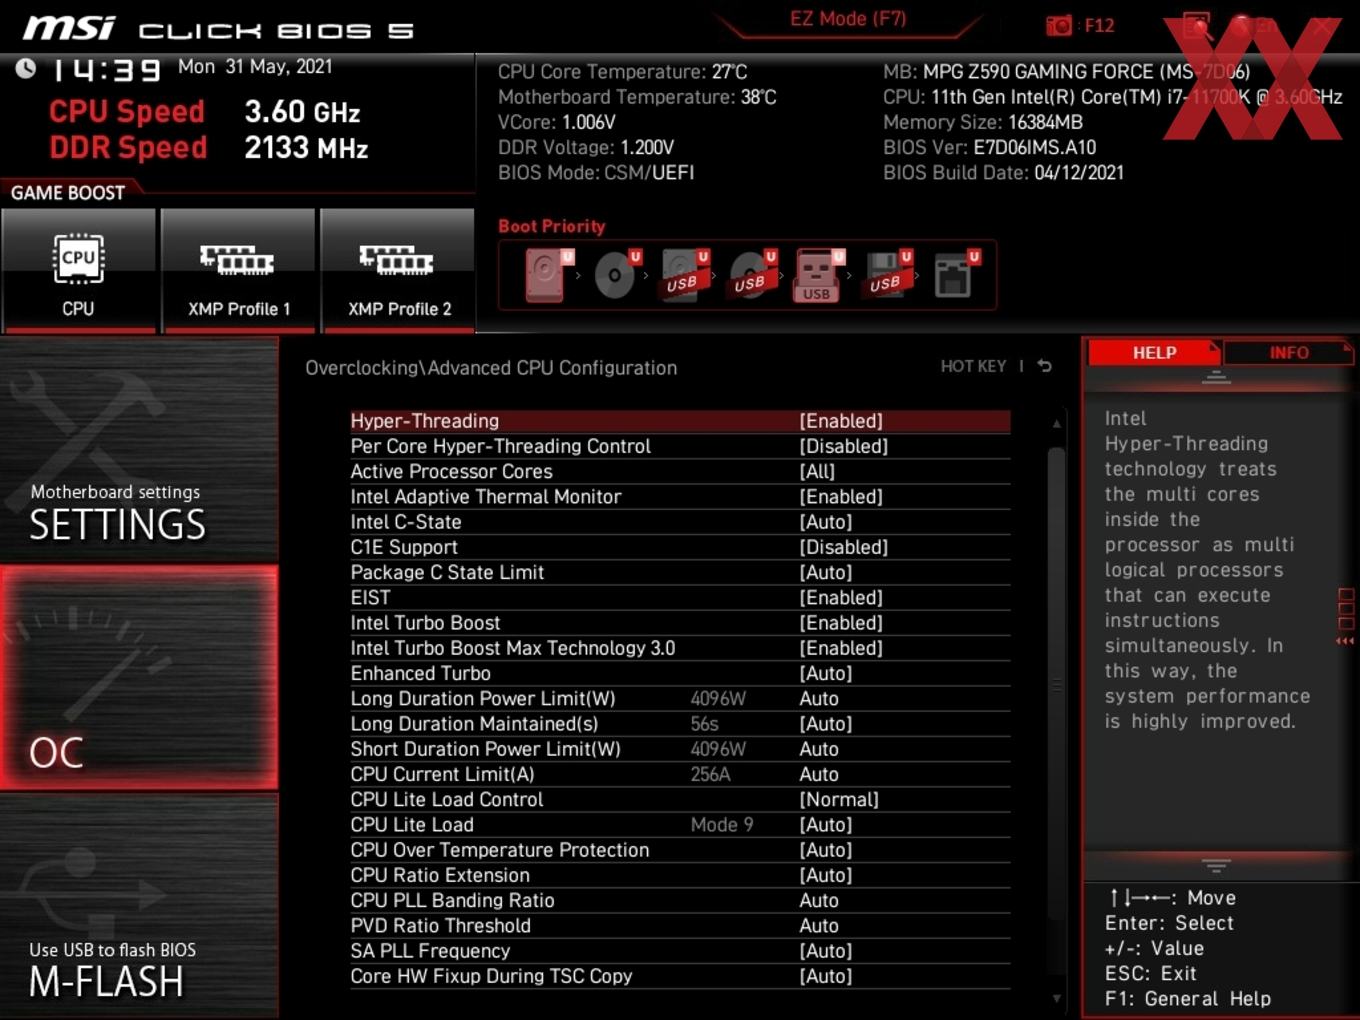The height and width of the screenshot is (1020, 1360).
Task: Edit CPU Current Limit(A) Auto field
Action: click(819, 774)
